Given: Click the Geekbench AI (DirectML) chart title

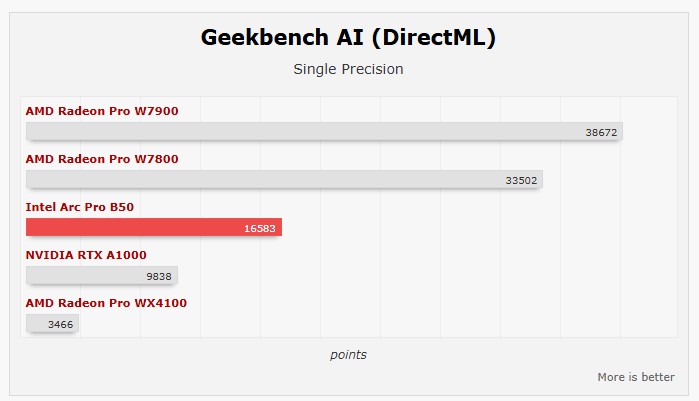Looking at the screenshot, I should point(349,38).
